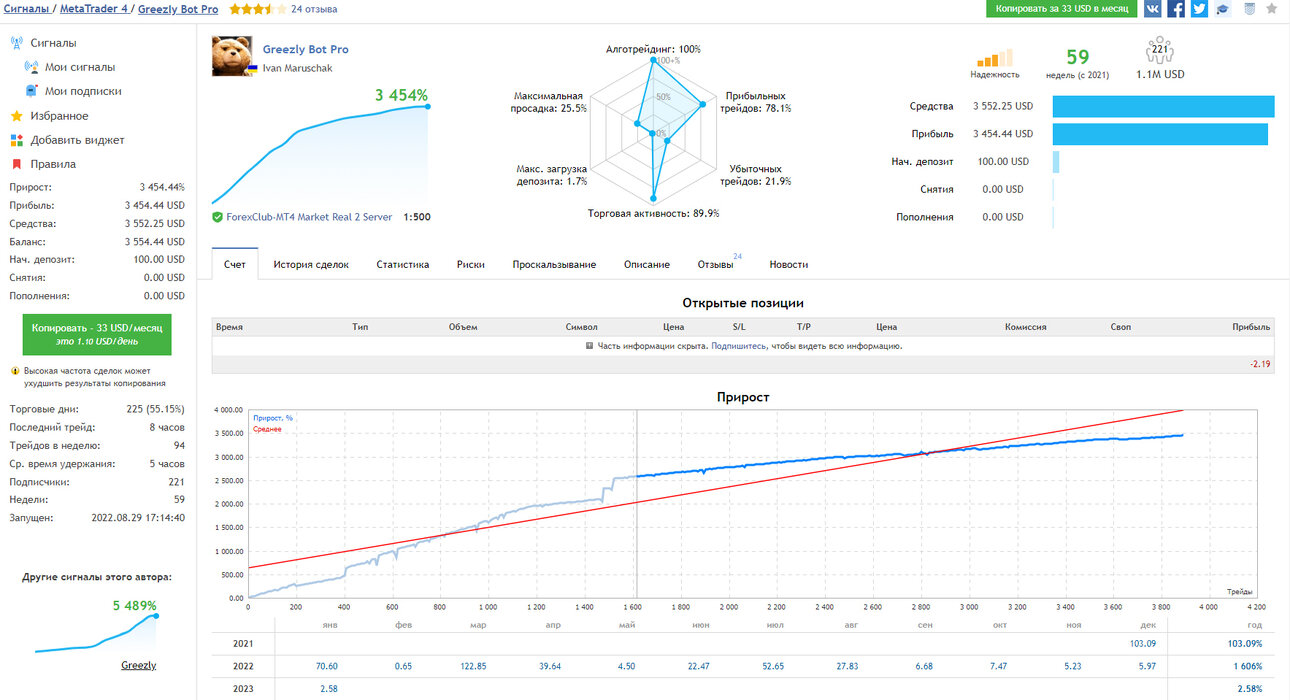Open the Greezly signal link under other signals
This screenshot has height=700, width=1290.
pos(139,665)
